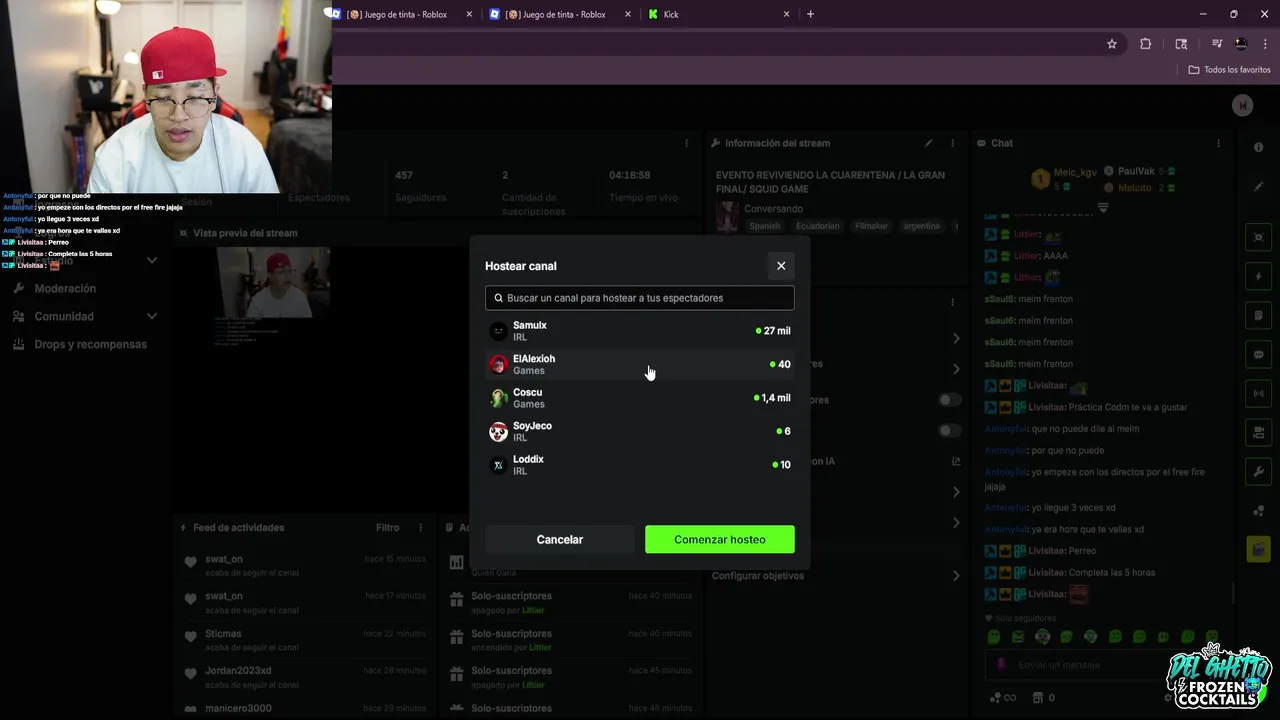Toggle wrench stream info icon in sidebar
The width and height of the screenshot is (1280, 720).
point(1258,471)
